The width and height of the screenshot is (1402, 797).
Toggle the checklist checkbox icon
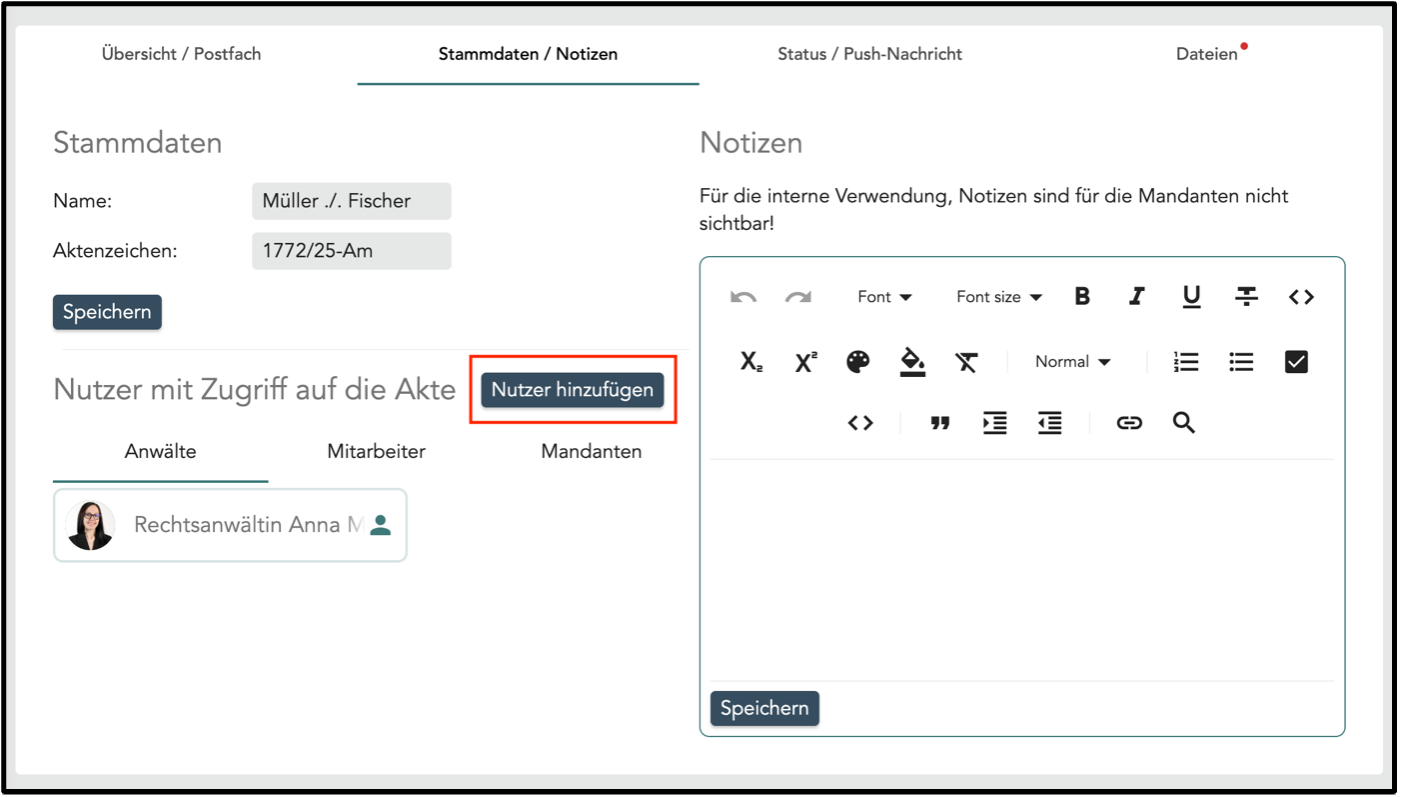[1296, 362]
